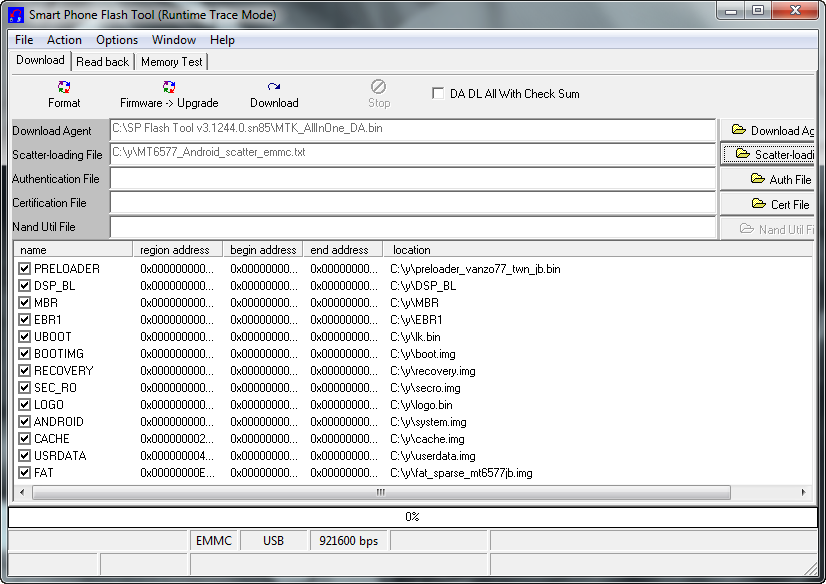
Task: Switch to the Download tab
Action: point(40,60)
